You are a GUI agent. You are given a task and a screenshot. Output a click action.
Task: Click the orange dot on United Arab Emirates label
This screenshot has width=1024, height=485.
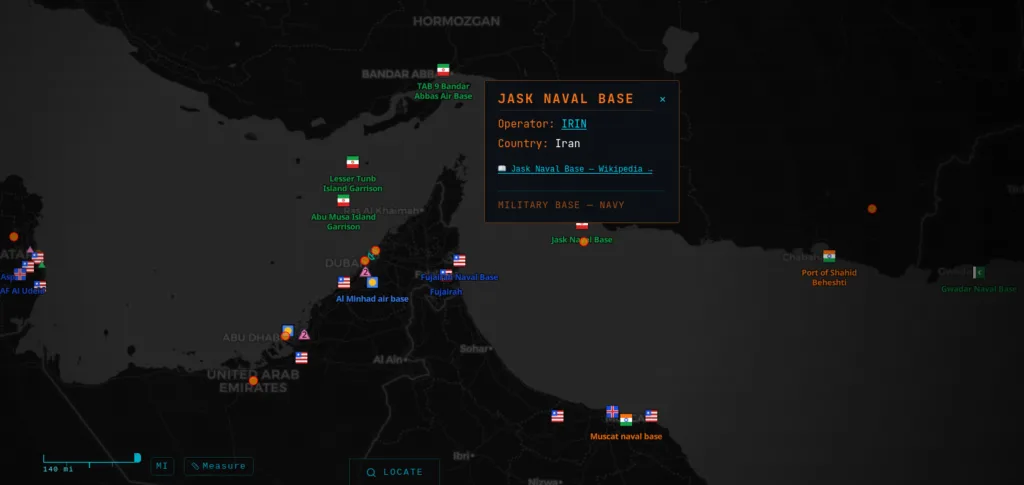coord(253,381)
